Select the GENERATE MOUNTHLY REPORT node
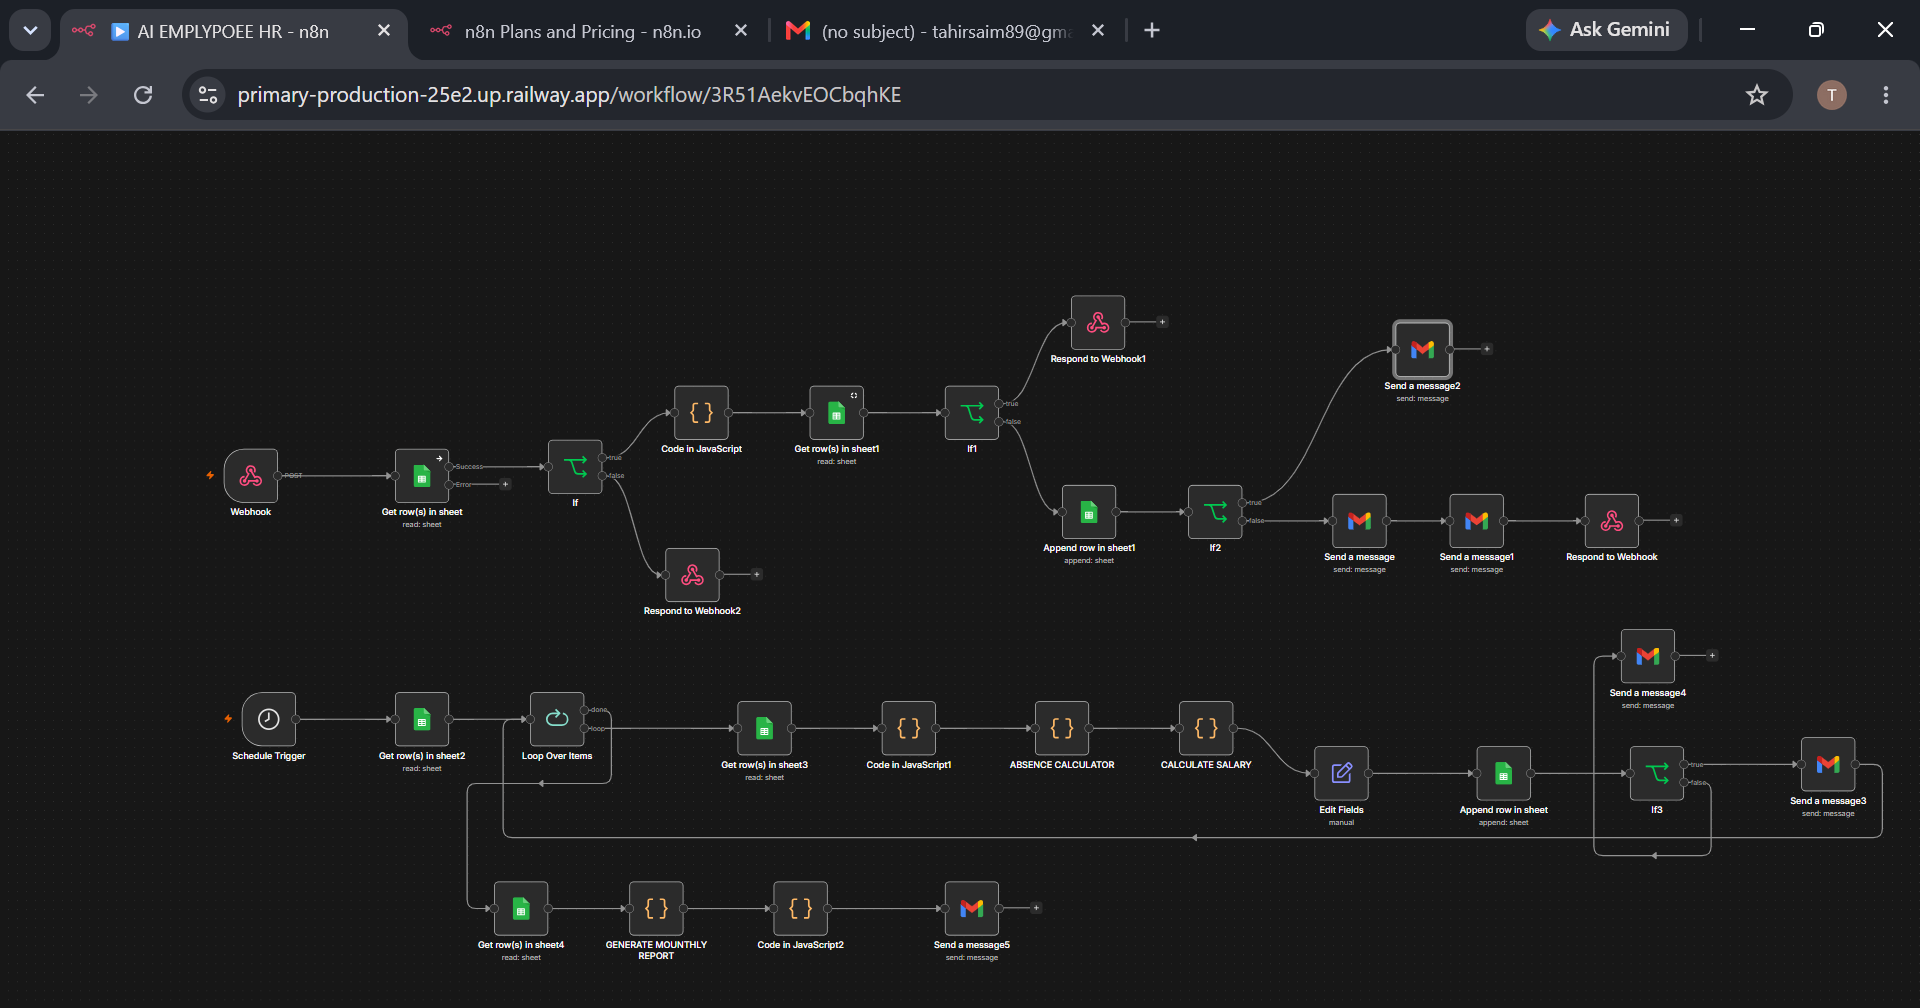1920x1008 pixels. point(656,908)
